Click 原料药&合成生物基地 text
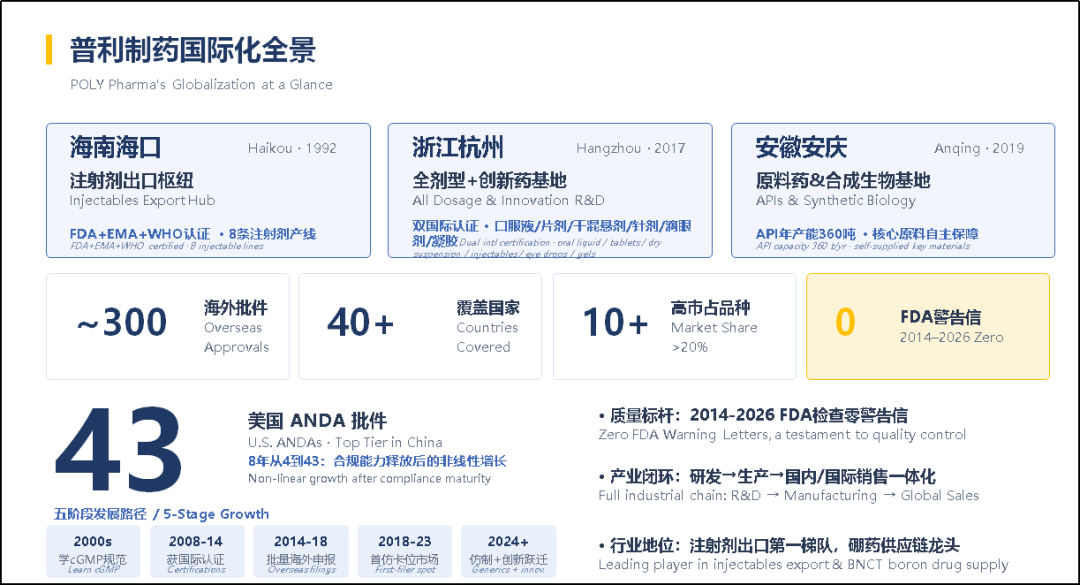Image resolution: width=1080 pixels, height=585 pixels. click(843, 181)
